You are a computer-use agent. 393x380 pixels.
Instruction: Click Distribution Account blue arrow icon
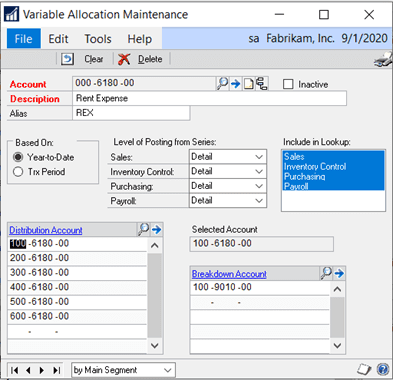[156, 229]
